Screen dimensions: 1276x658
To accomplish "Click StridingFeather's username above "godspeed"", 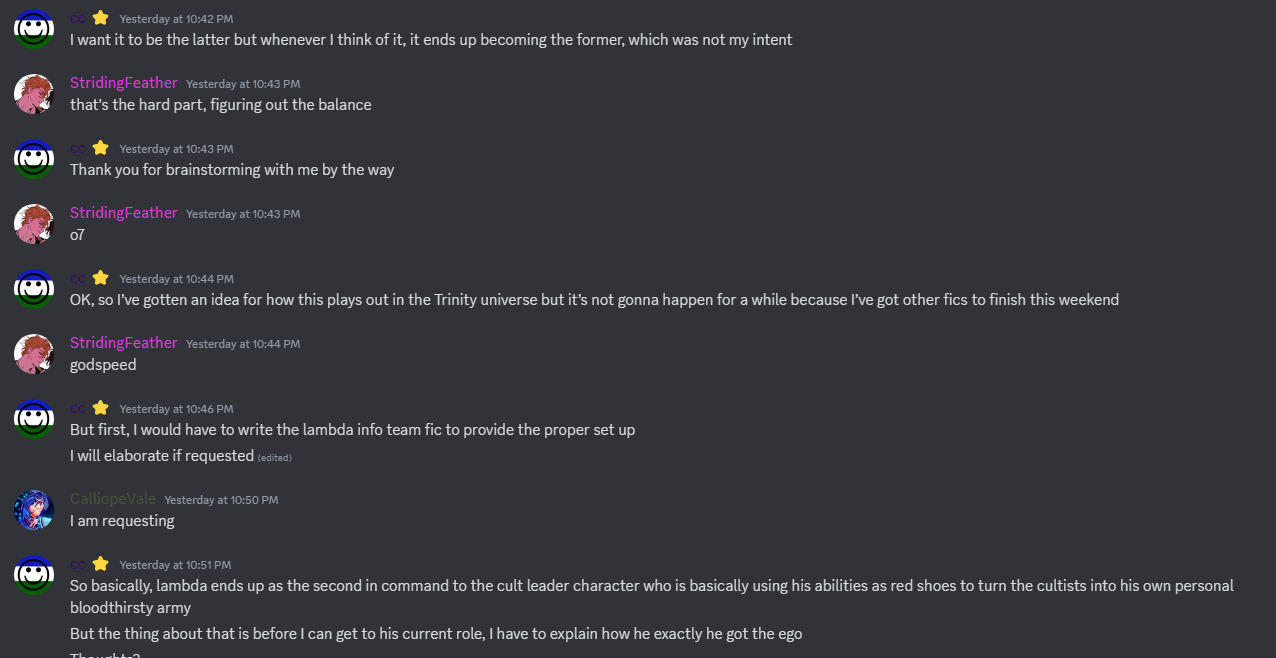I will 124,343.
